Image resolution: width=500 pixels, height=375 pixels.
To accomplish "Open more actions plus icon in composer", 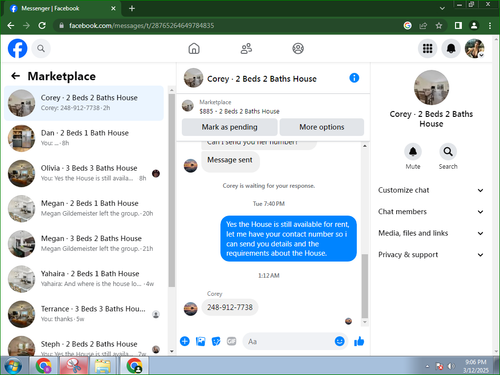I will (x=185, y=341).
